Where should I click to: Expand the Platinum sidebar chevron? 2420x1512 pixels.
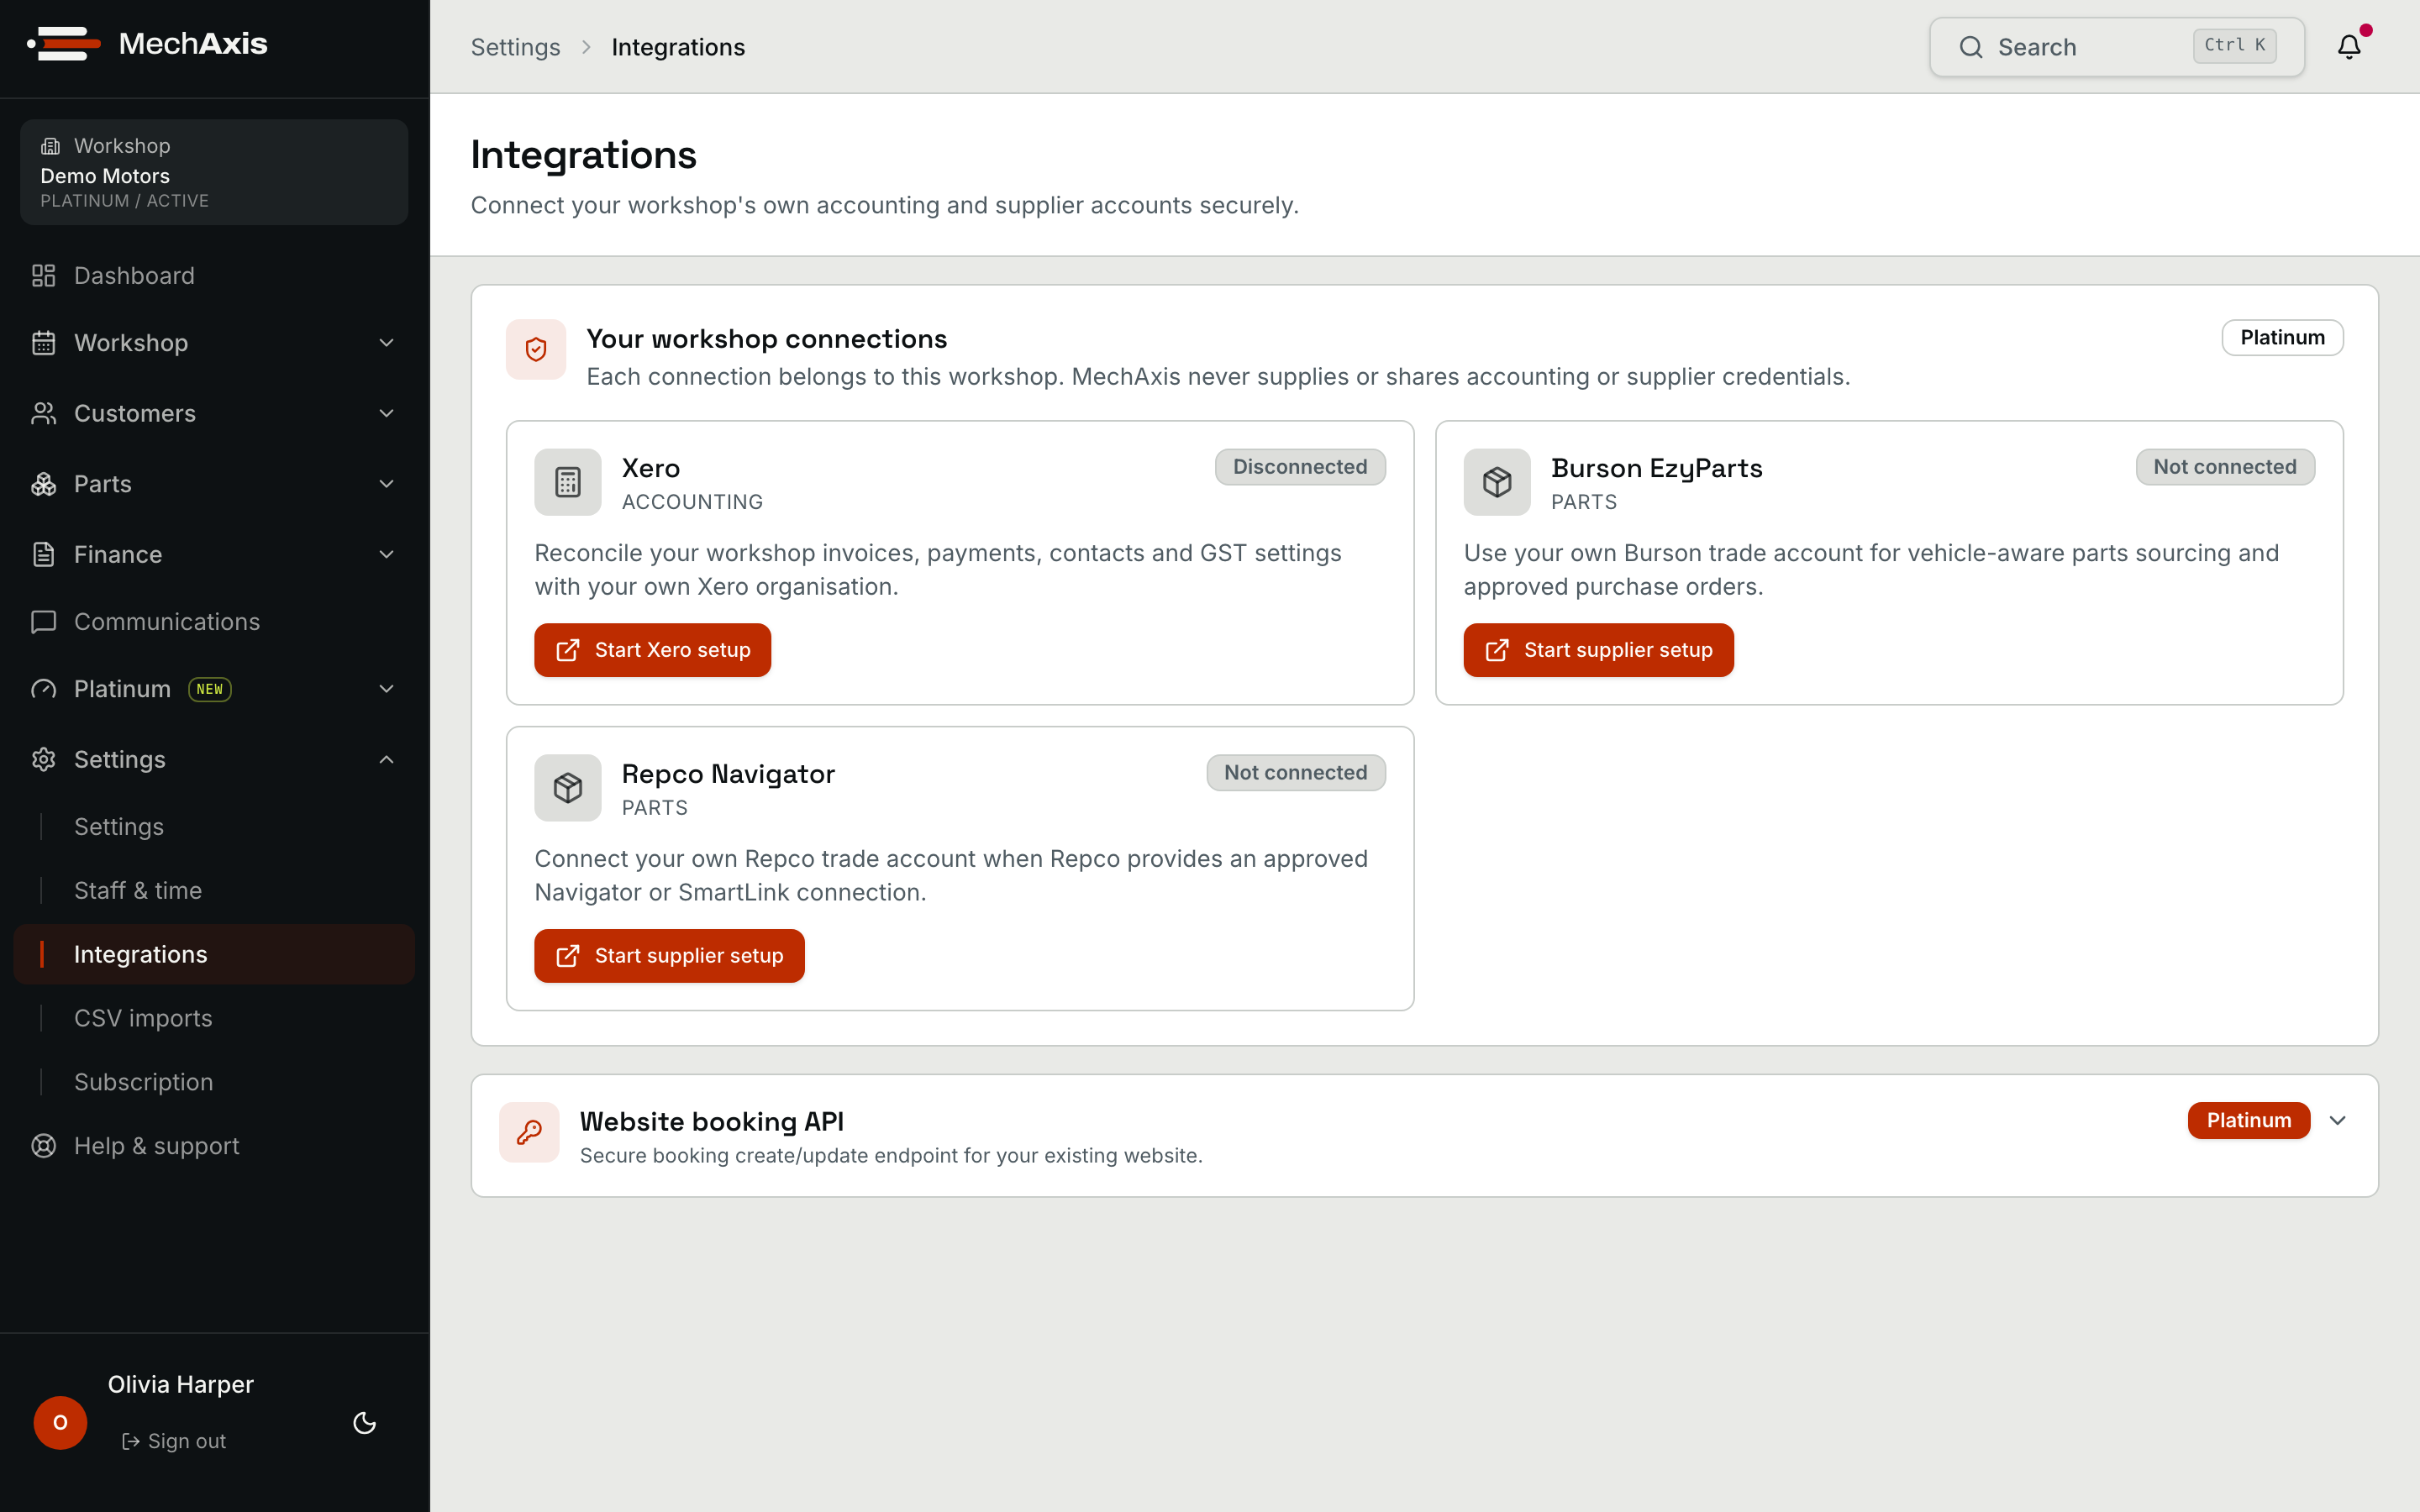387,689
